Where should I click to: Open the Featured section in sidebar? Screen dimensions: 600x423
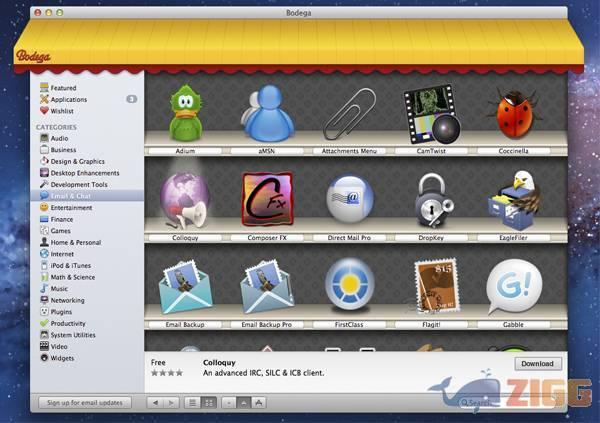pos(63,88)
